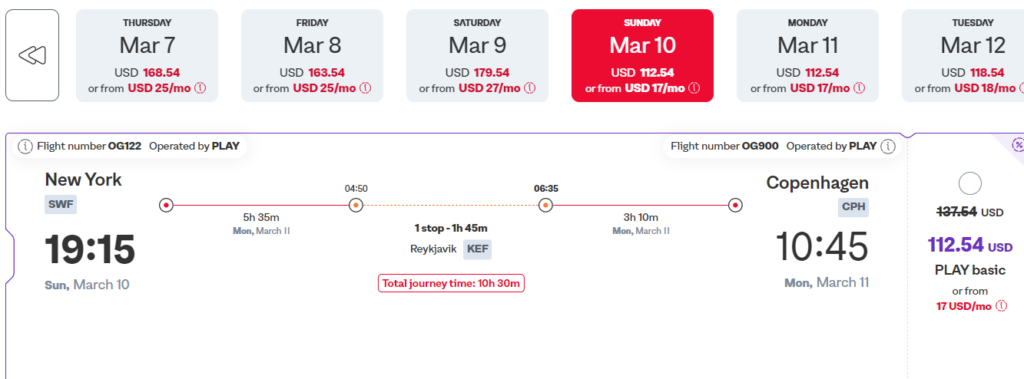This screenshot has width=1024, height=379.
Task: Open info icon on Mar 7 monthly price
Action: coord(200,88)
